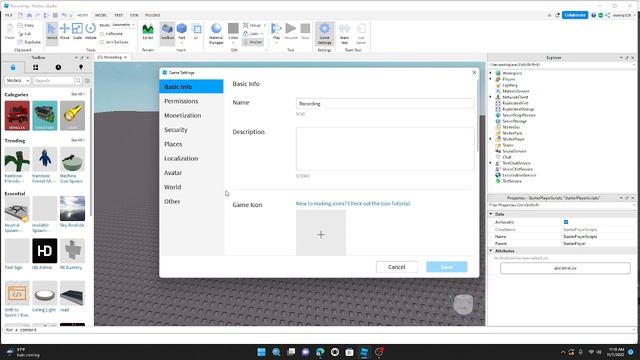Insert a Part from the ribbon
The width and height of the screenshot is (640, 360).
pyautogui.click(x=182, y=31)
